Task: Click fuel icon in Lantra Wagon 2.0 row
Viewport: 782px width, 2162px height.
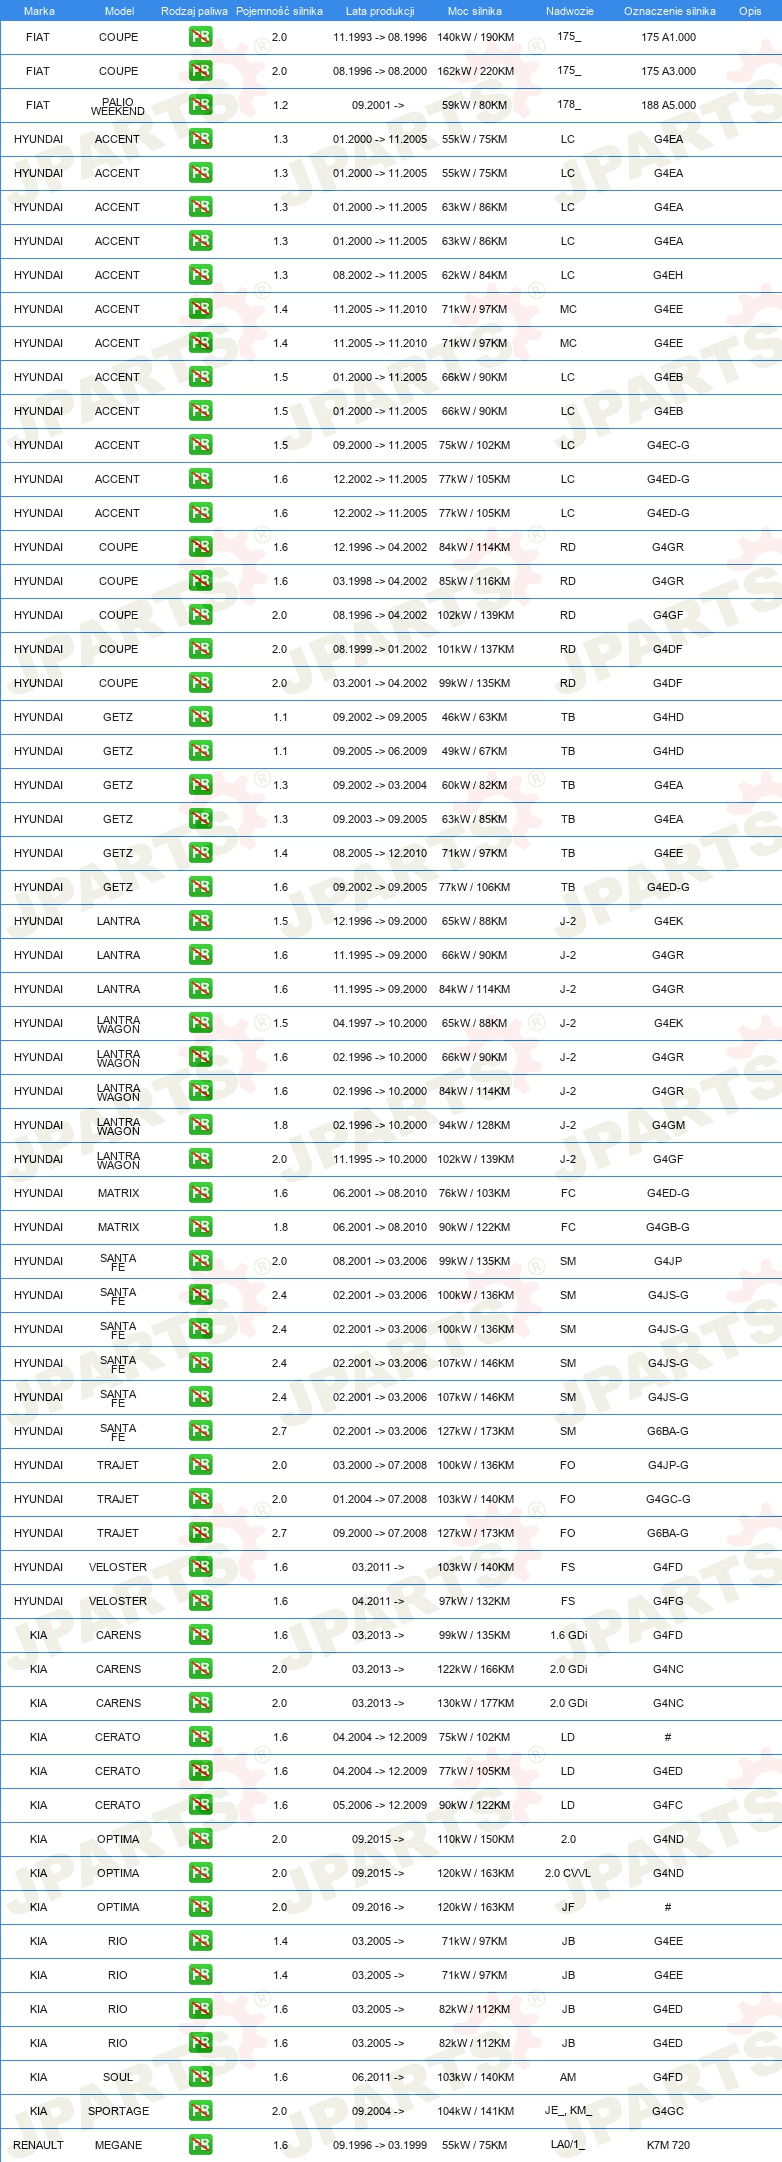Action: pyautogui.click(x=200, y=1159)
